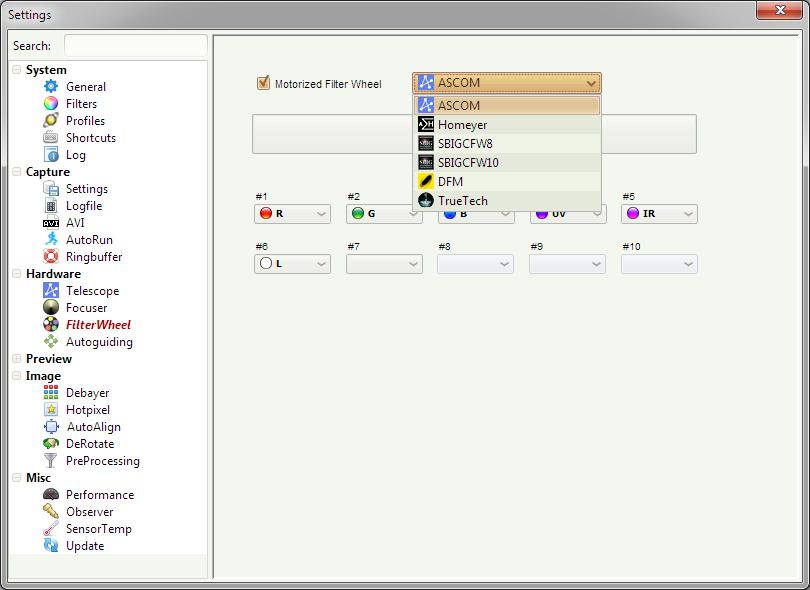810x590 pixels.
Task: Open the Autoguiding settings page
Action: pyautogui.click(x=99, y=341)
